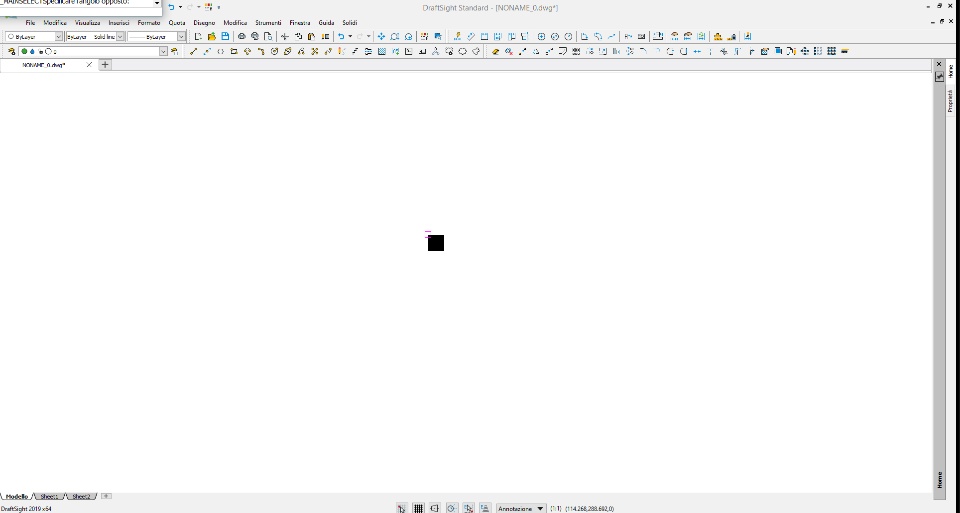Toggle Grid display in status bar
Image resolution: width=960 pixels, height=513 pixels.
click(418, 508)
